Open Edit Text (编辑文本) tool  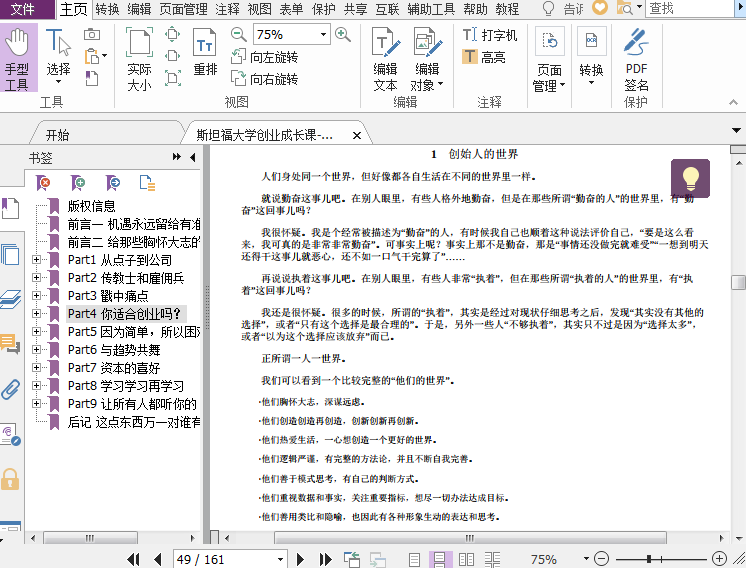(385, 59)
